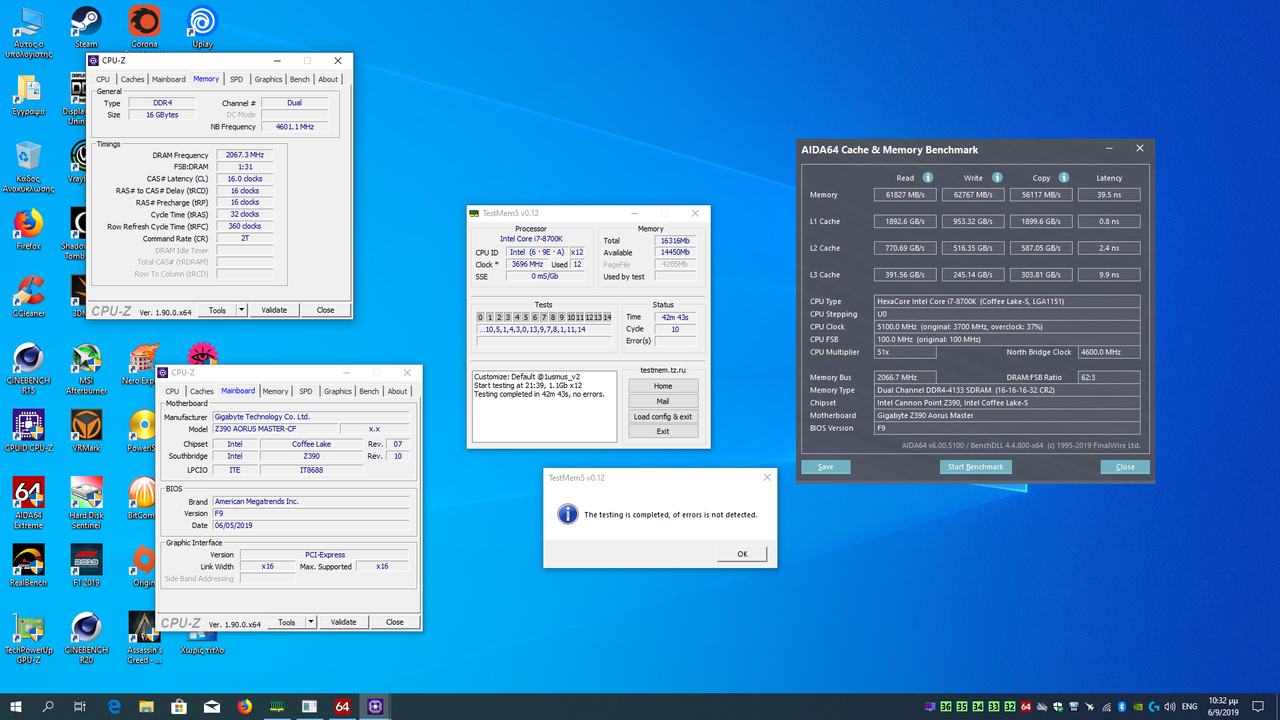Click the ENG language indicator in tray

pos(1189,706)
